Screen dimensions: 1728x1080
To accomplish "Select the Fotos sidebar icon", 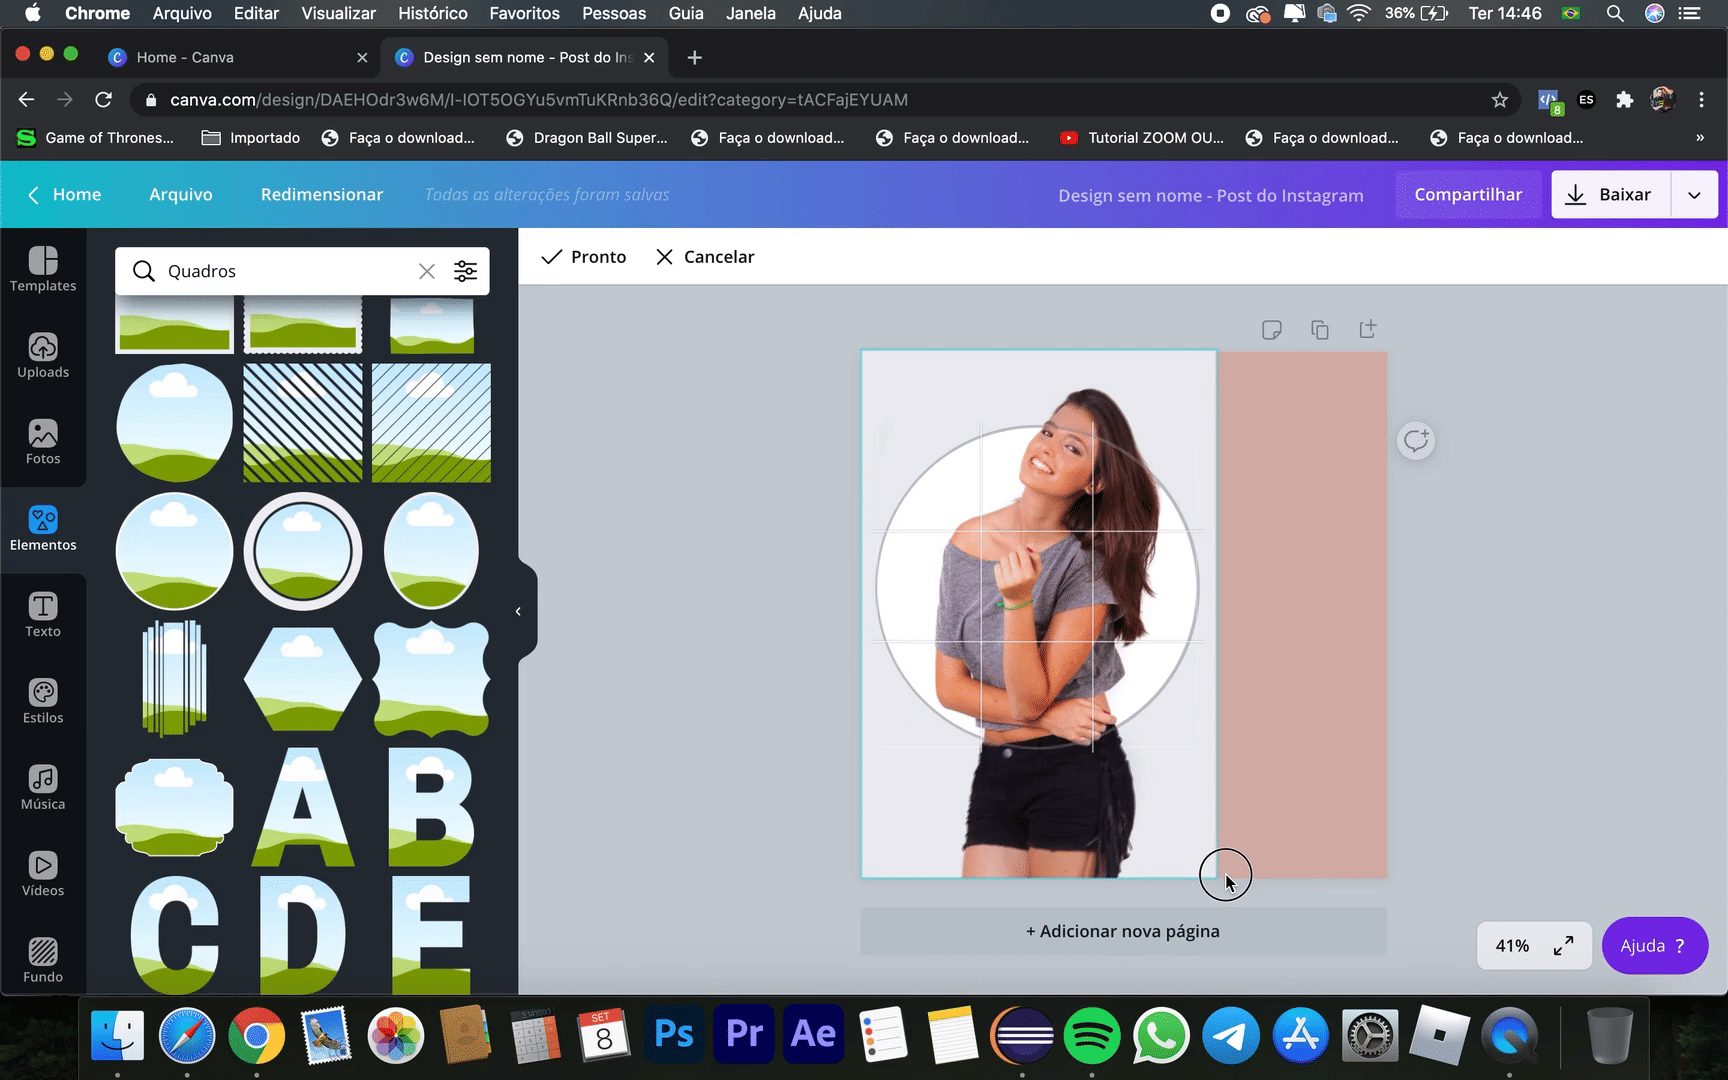I will coord(43,442).
